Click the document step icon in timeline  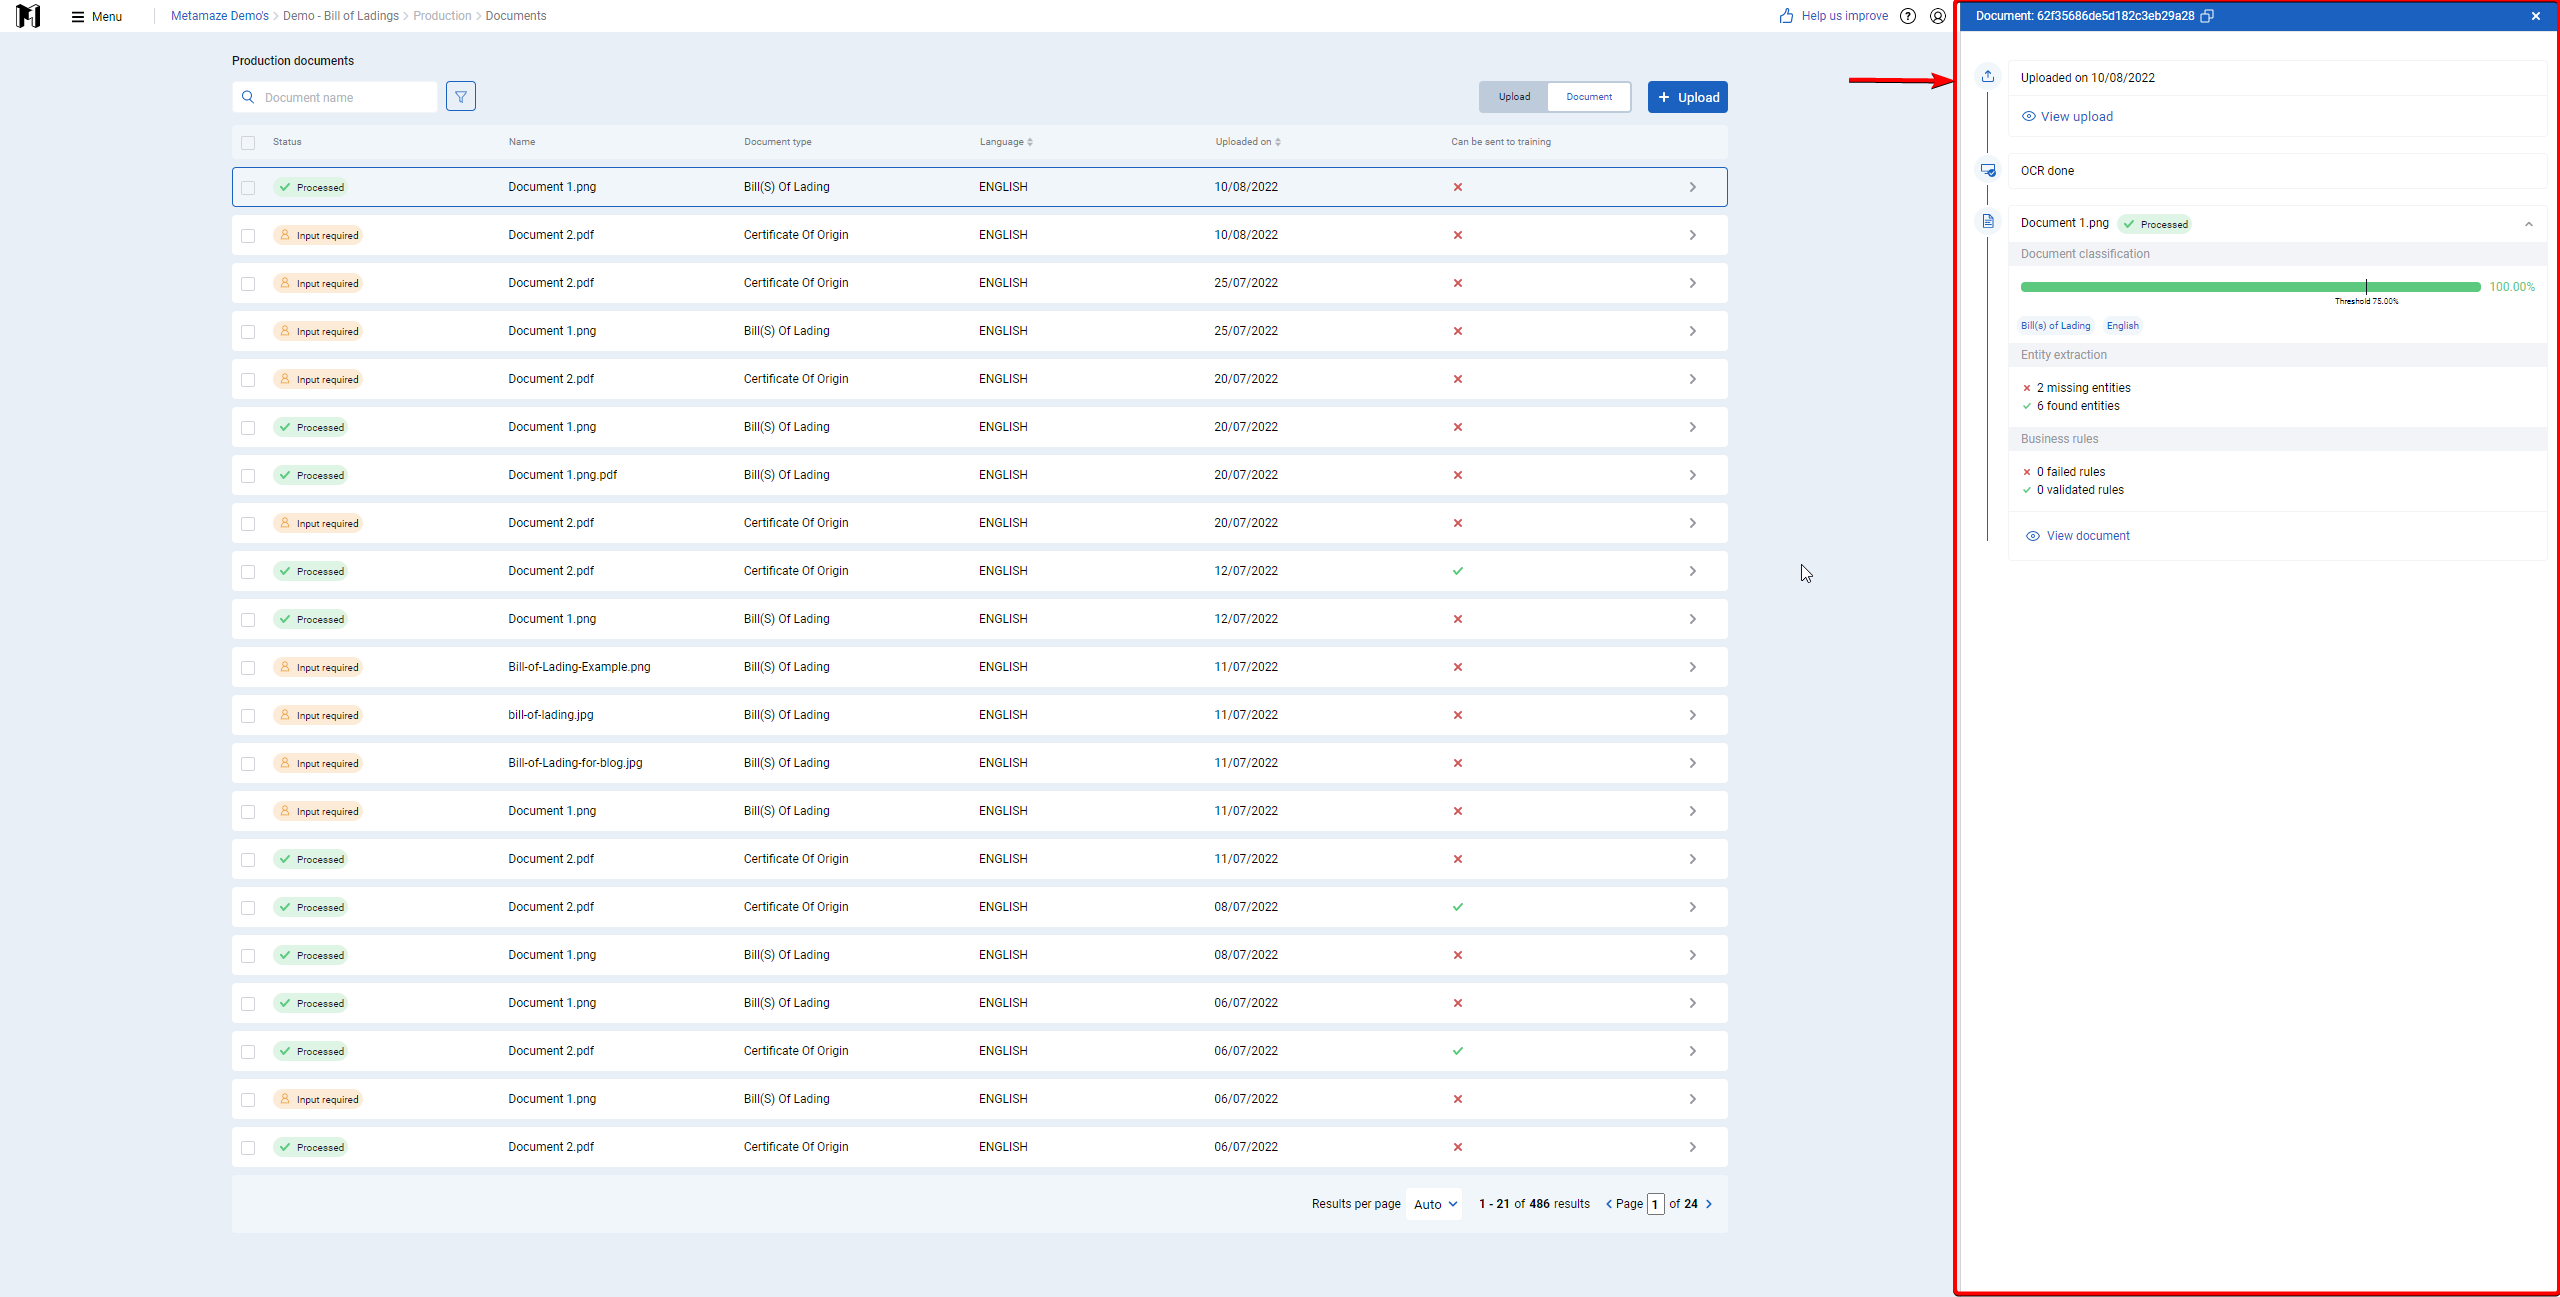click(1988, 221)
